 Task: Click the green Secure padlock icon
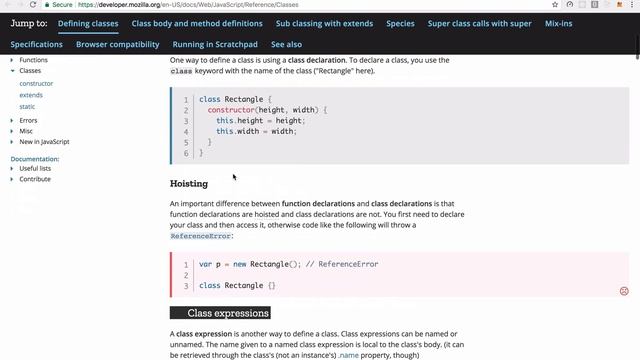coord(47,5)
